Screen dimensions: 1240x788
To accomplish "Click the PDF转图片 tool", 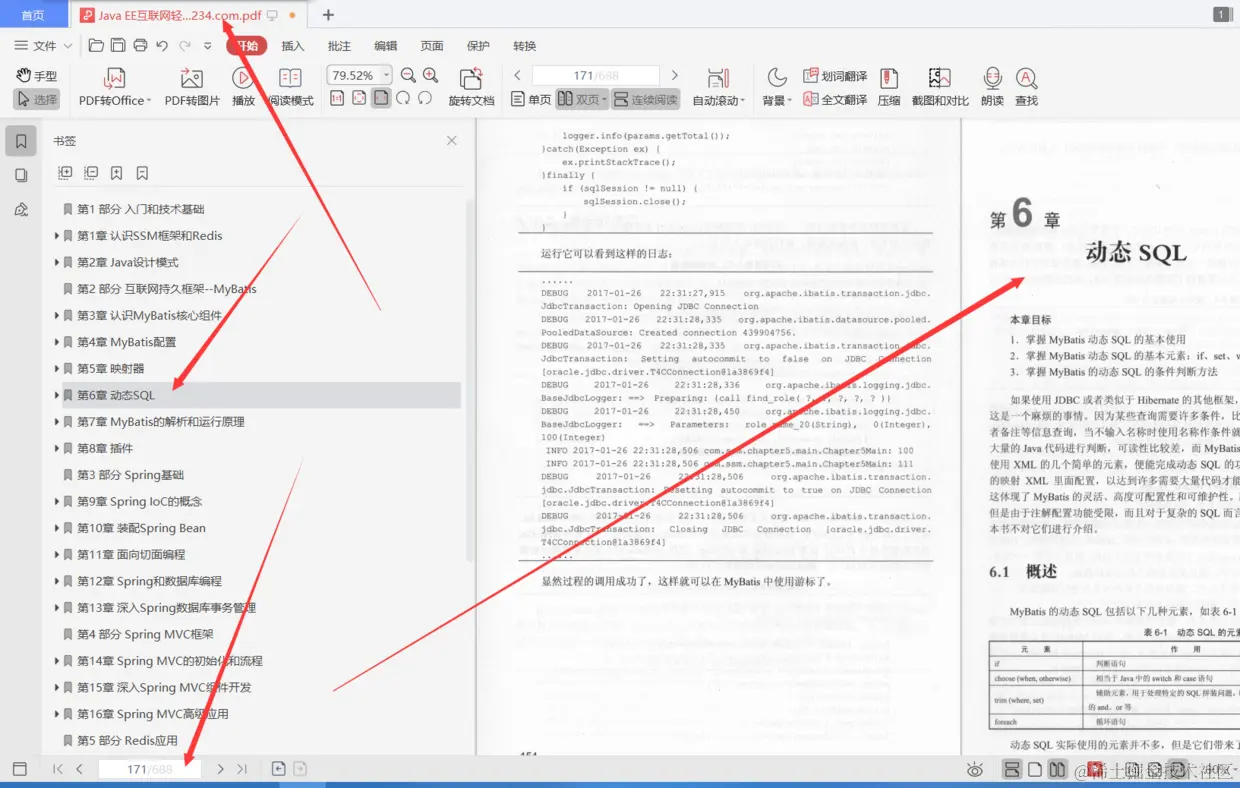I will [x=192, y=87].
